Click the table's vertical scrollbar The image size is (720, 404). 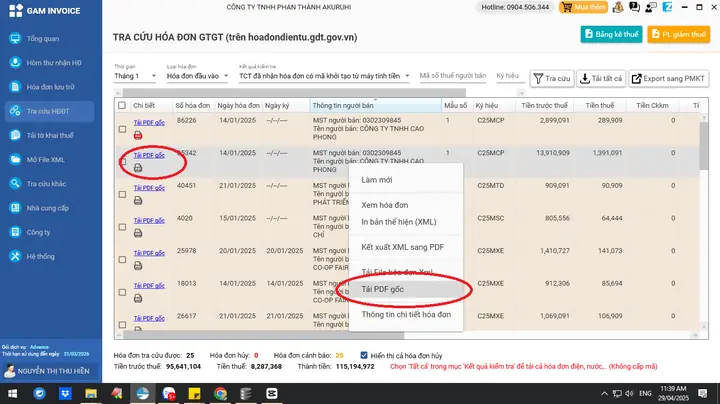[x=703, y=223]
